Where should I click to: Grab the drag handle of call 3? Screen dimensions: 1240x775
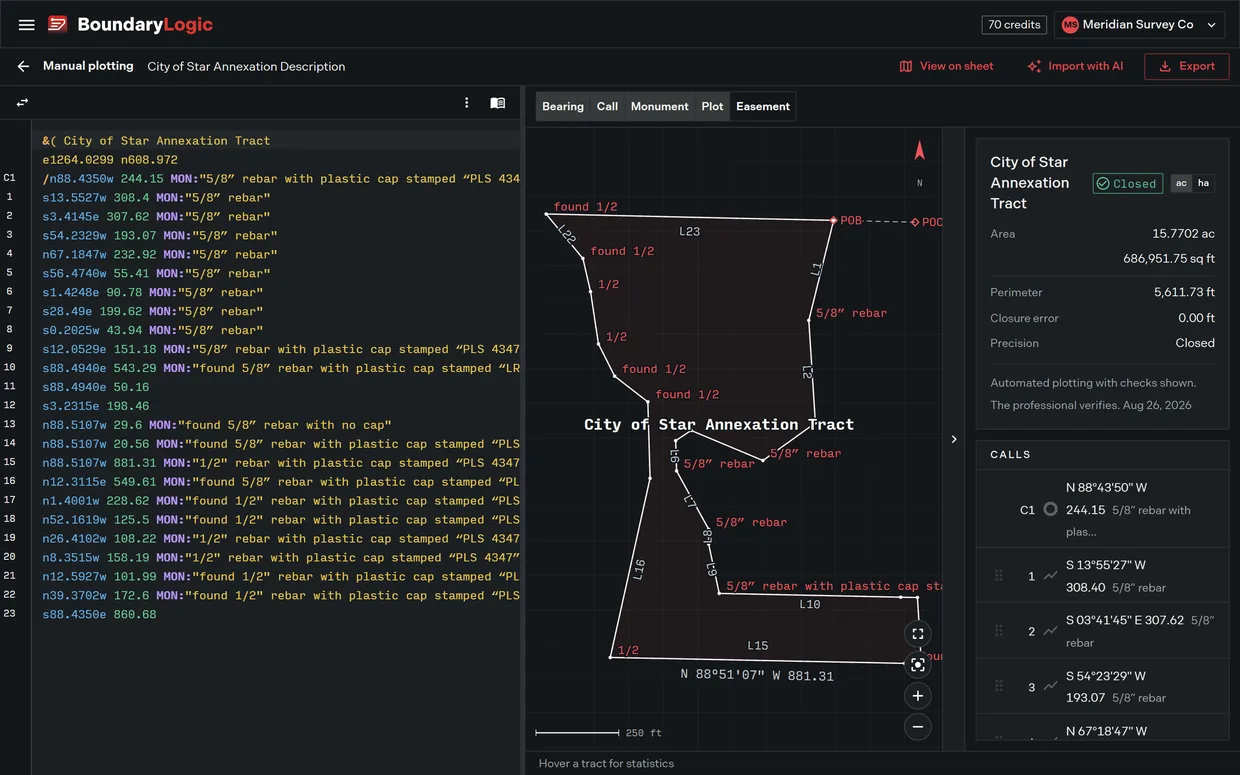pos(998,686)
